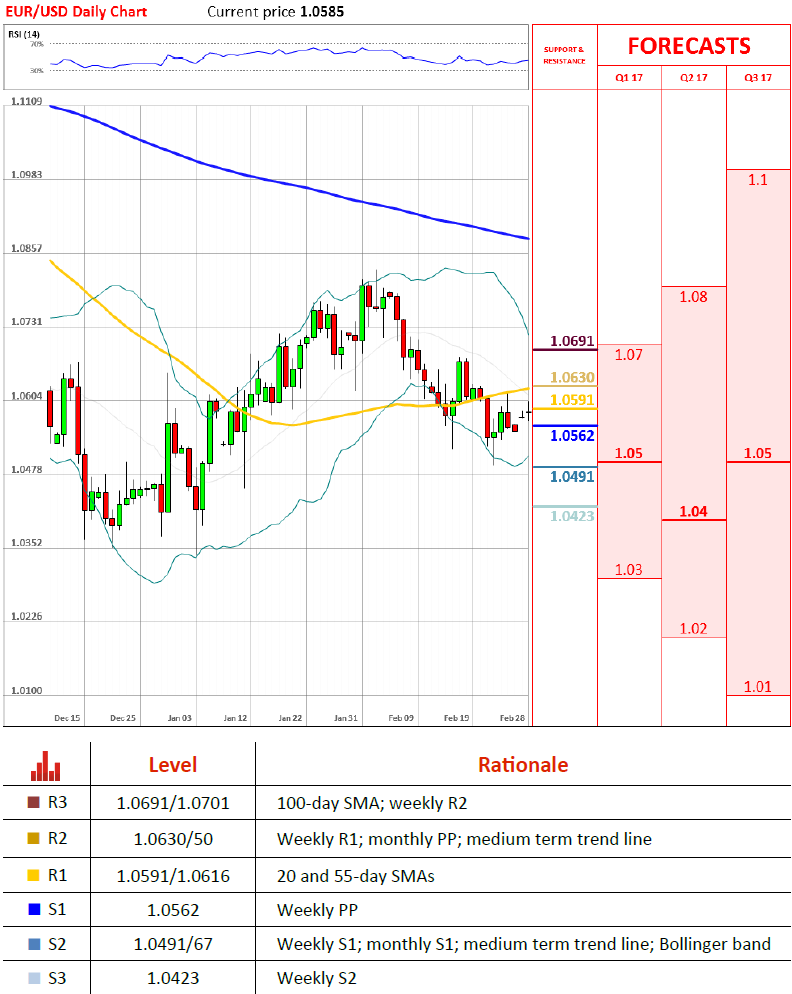Click the 1.0630/50 level cell
Screen dimensions: 792x994
[x=173, y=839]
